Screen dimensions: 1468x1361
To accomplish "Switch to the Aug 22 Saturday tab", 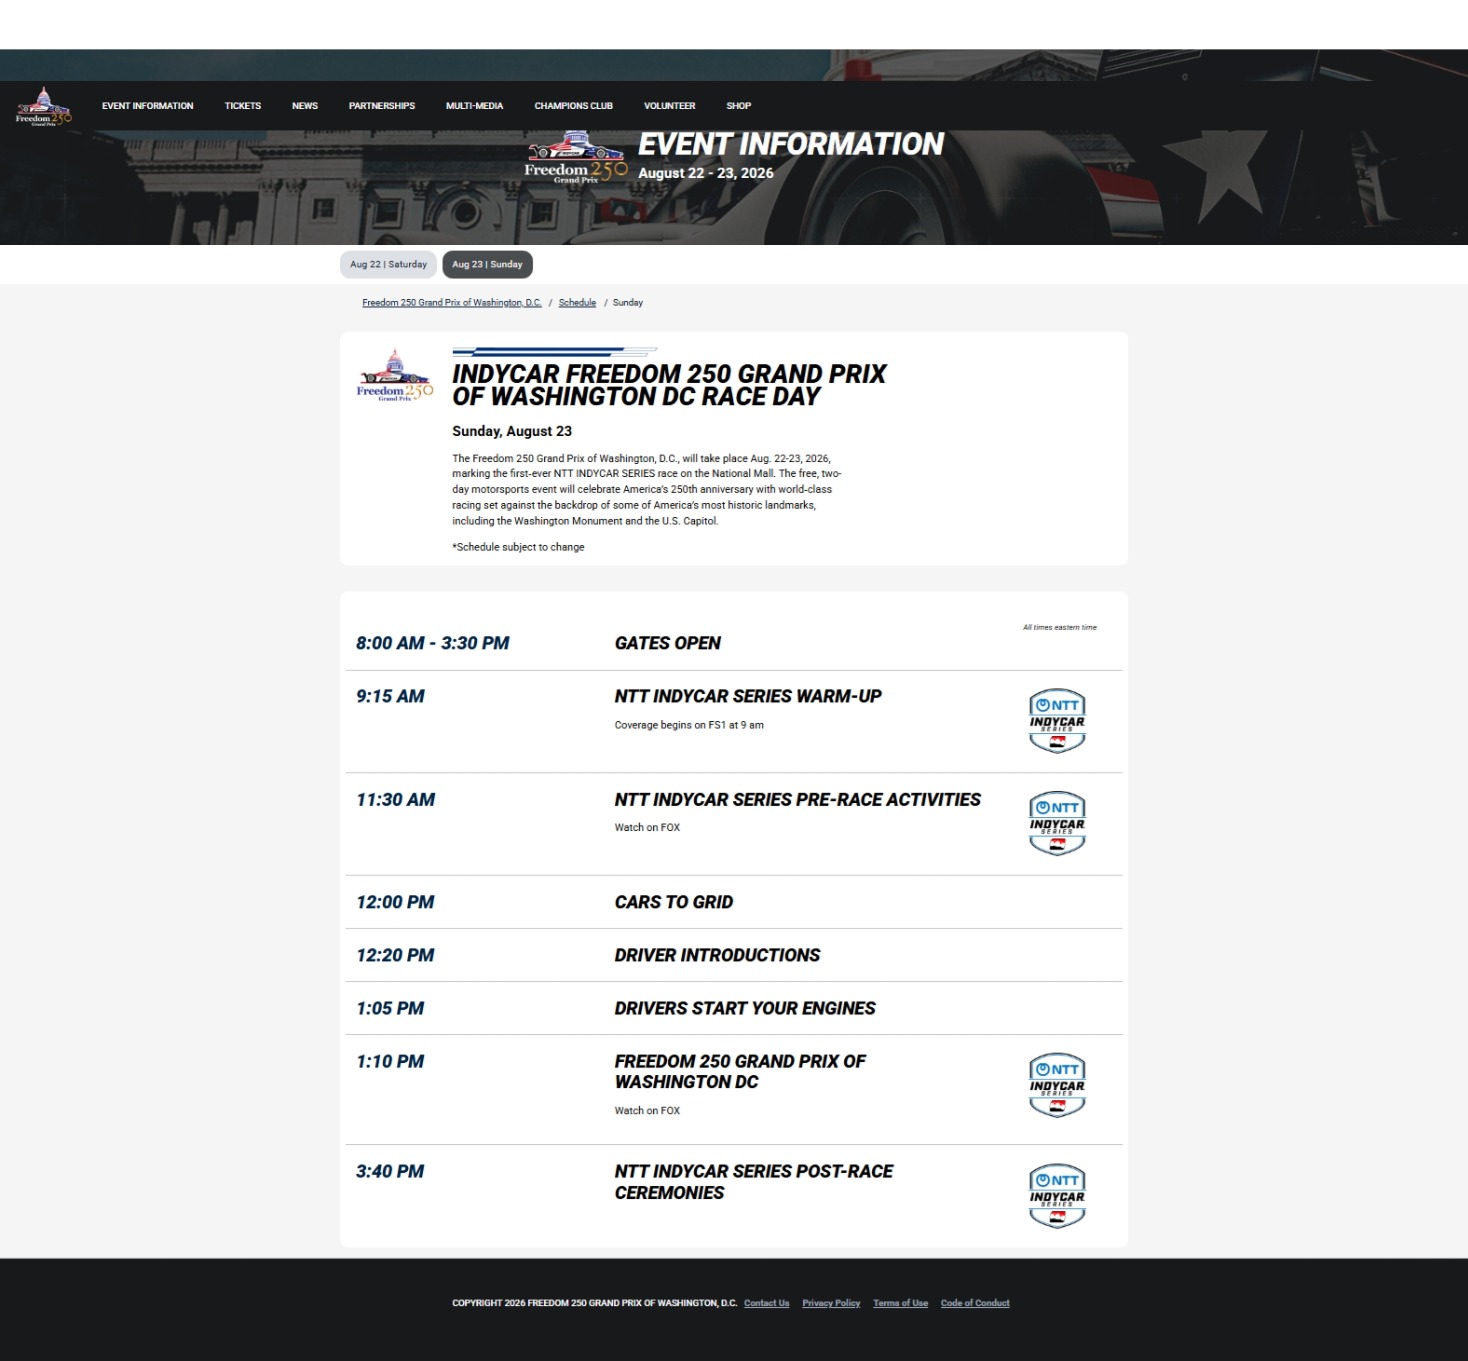I will (388, 264).
